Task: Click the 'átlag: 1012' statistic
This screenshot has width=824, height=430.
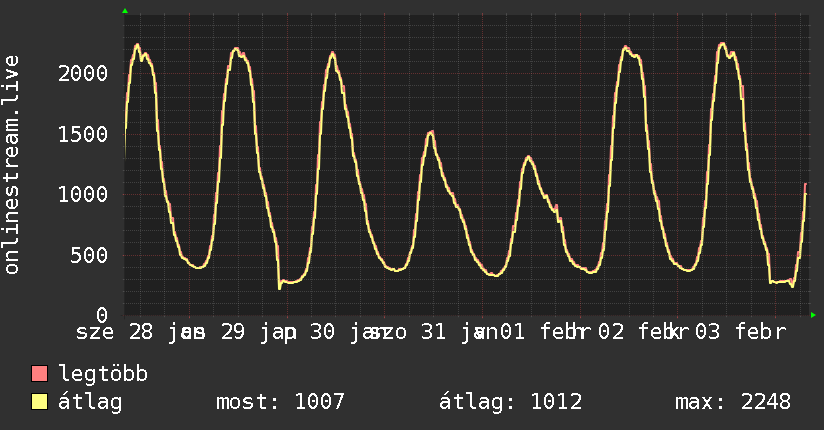Action: coord(510,402)
